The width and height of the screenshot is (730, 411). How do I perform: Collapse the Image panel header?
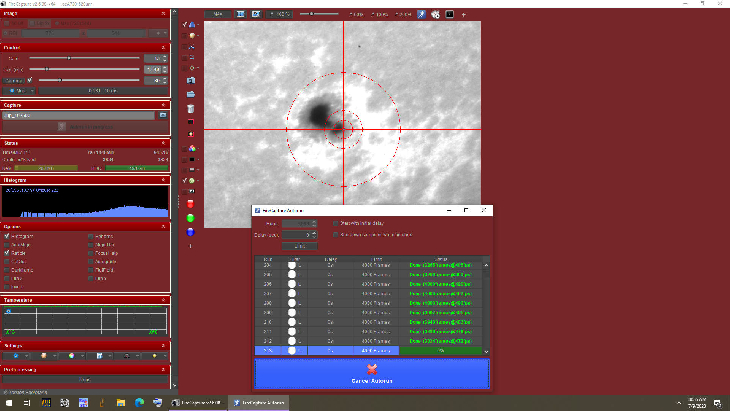point(163,14)
